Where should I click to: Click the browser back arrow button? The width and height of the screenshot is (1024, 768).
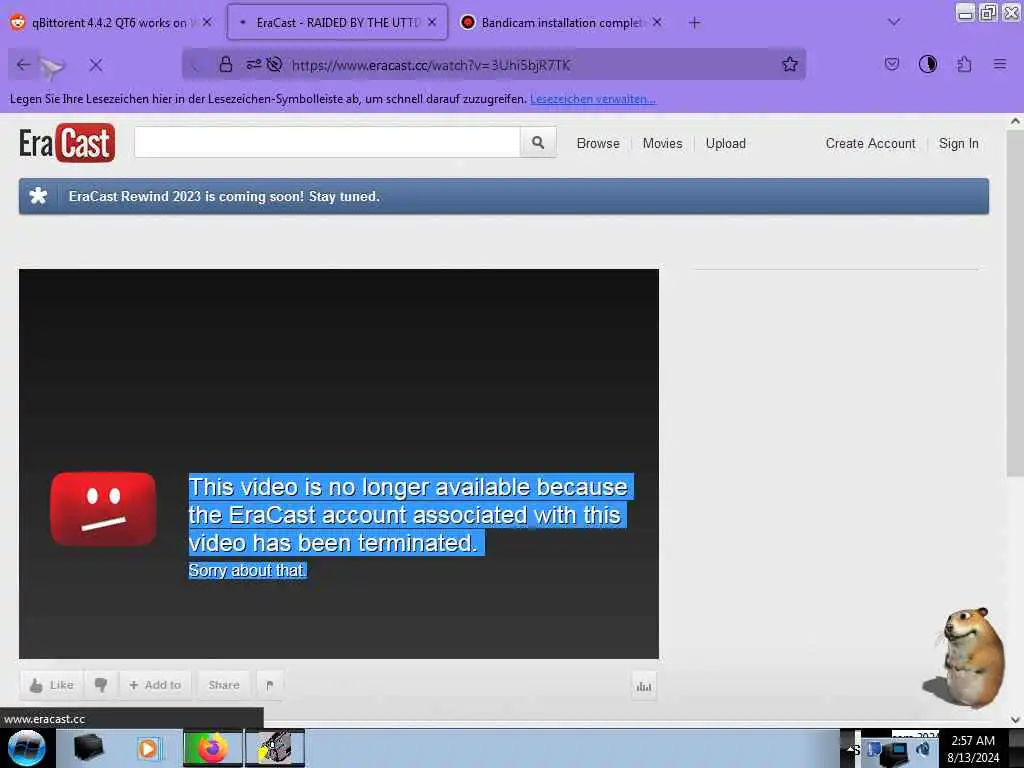[x=24, y=65]
